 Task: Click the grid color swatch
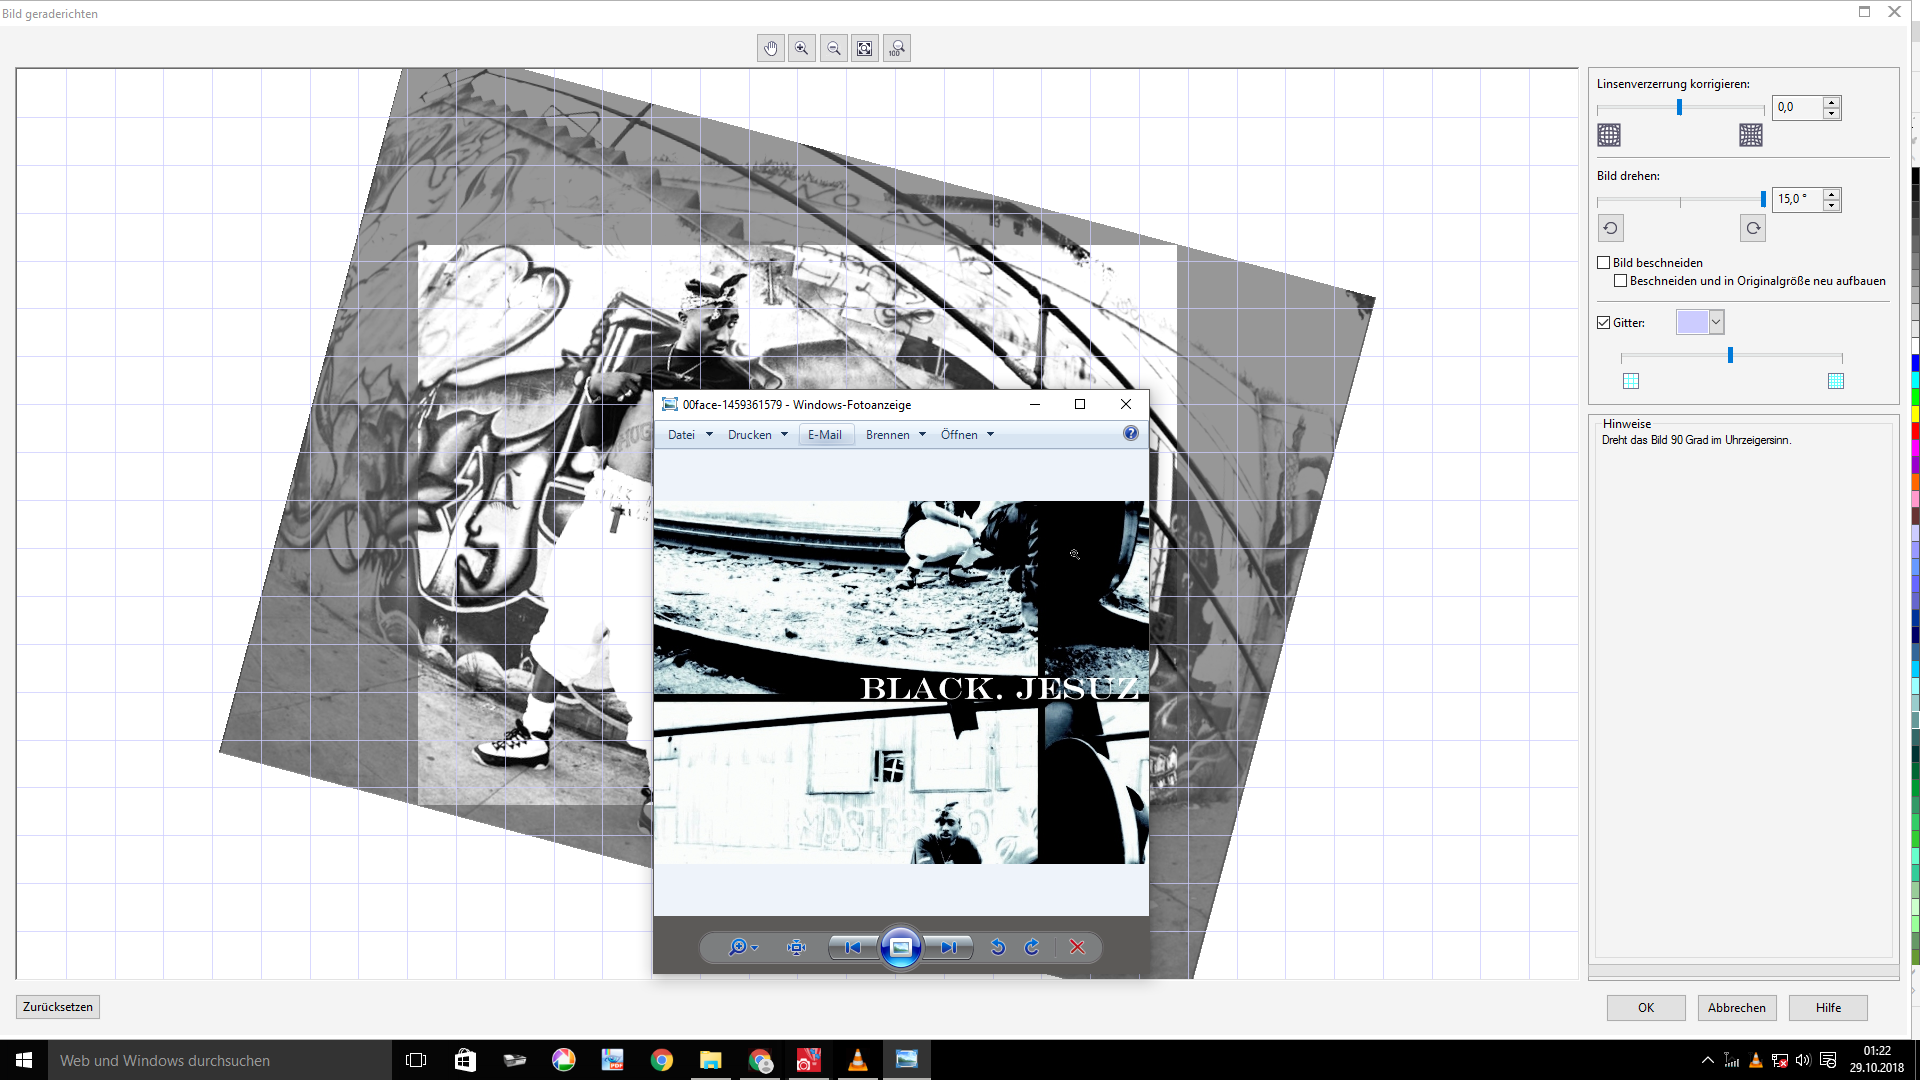coord(1692,322)
